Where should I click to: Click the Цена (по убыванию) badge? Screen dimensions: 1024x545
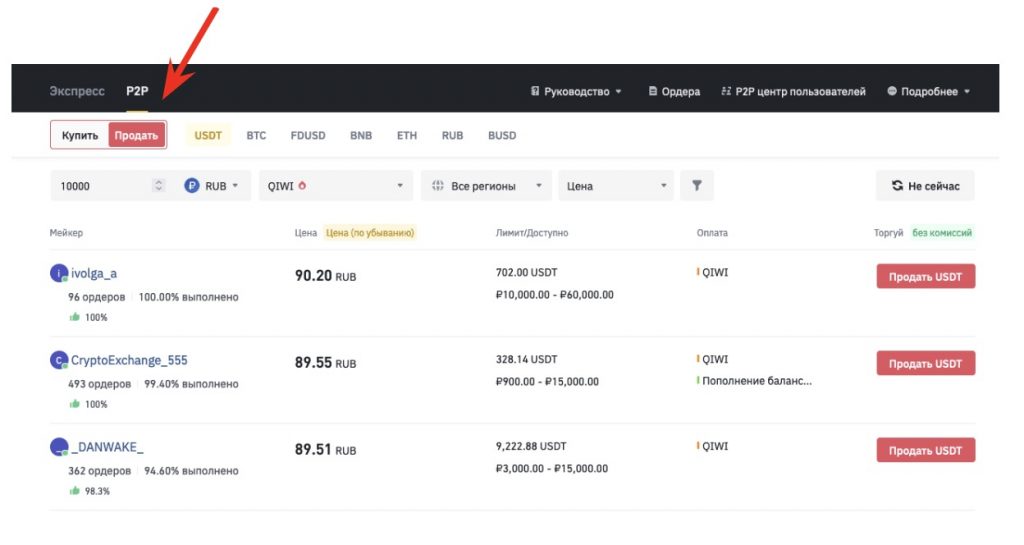(x=370, y=232)
